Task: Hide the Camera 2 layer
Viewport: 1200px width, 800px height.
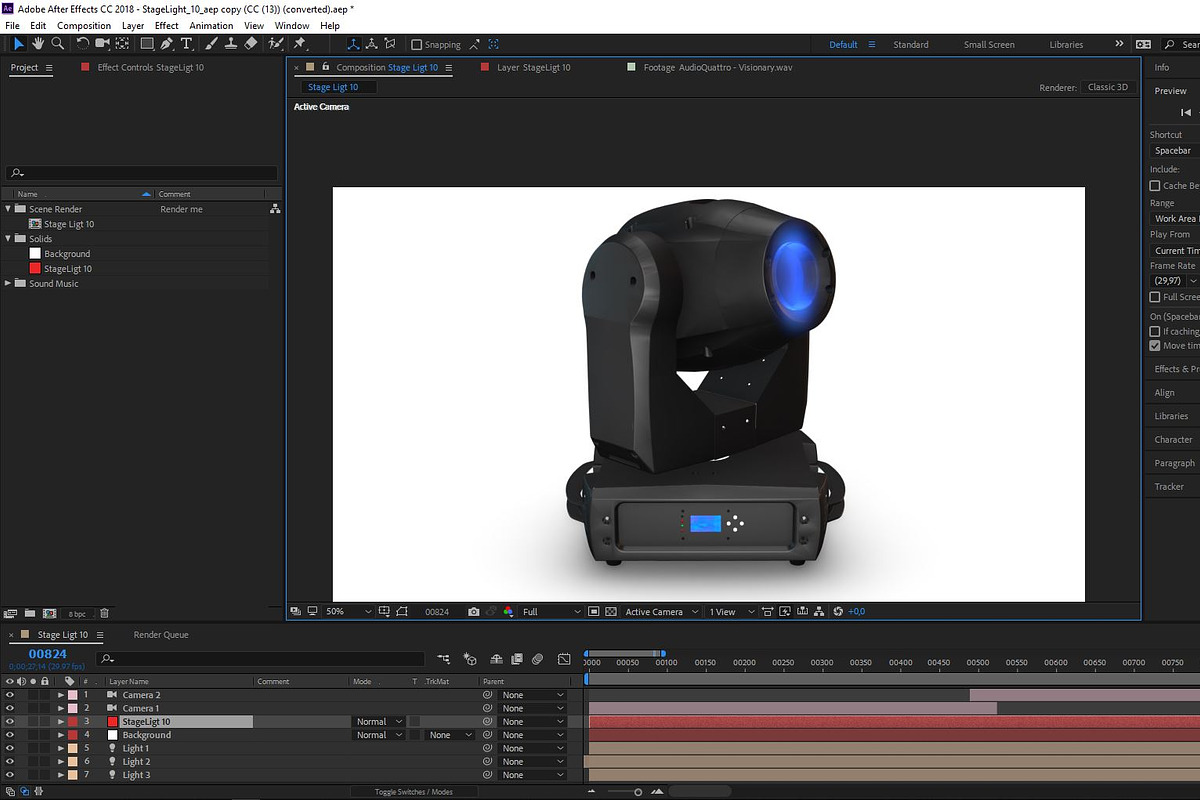Action: click(10, 694)
